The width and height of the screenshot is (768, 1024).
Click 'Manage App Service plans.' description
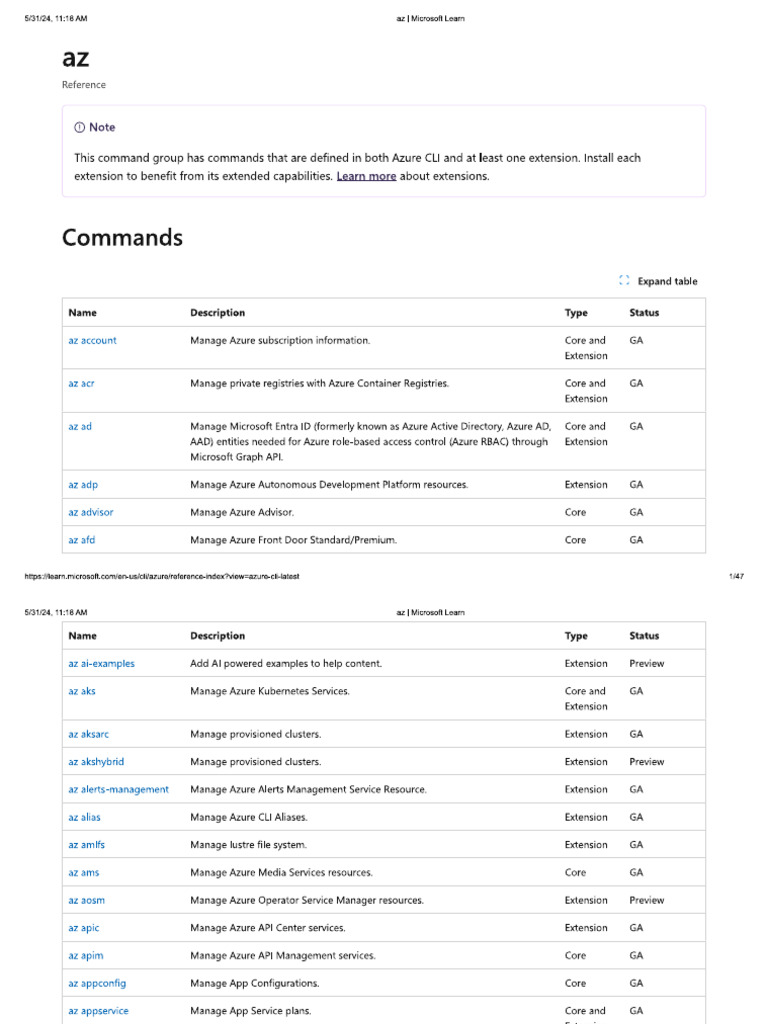251,1010
